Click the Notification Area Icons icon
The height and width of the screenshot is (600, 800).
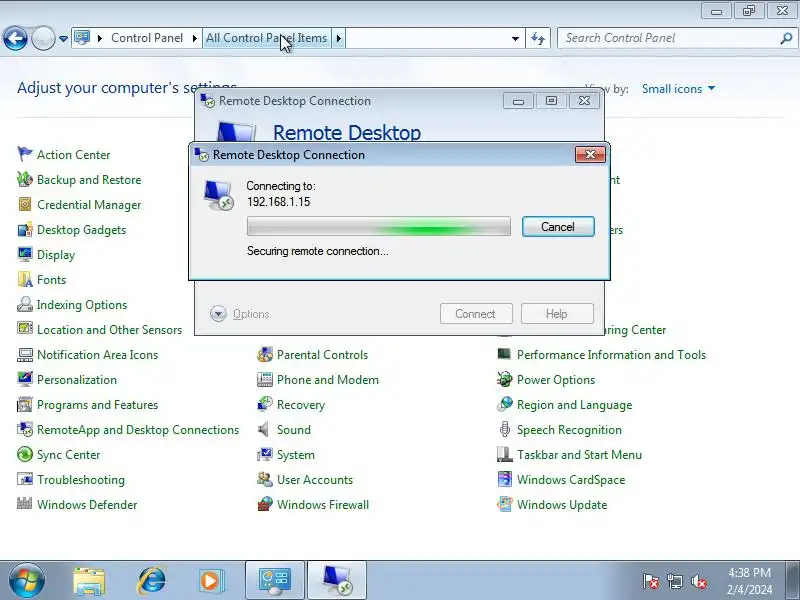click(x=24, y=354)
